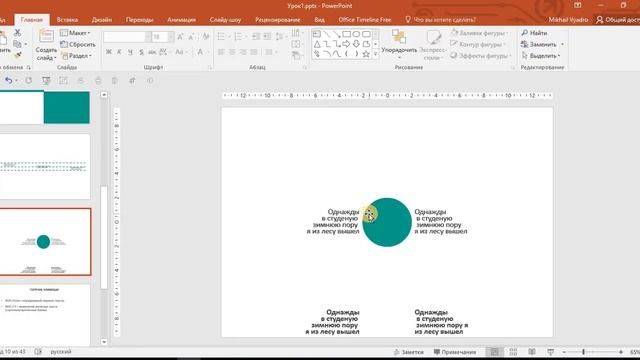Open the Контур фигуры shape outline dropdown
This screenshot has height=360, width=640.
(478, 44)
